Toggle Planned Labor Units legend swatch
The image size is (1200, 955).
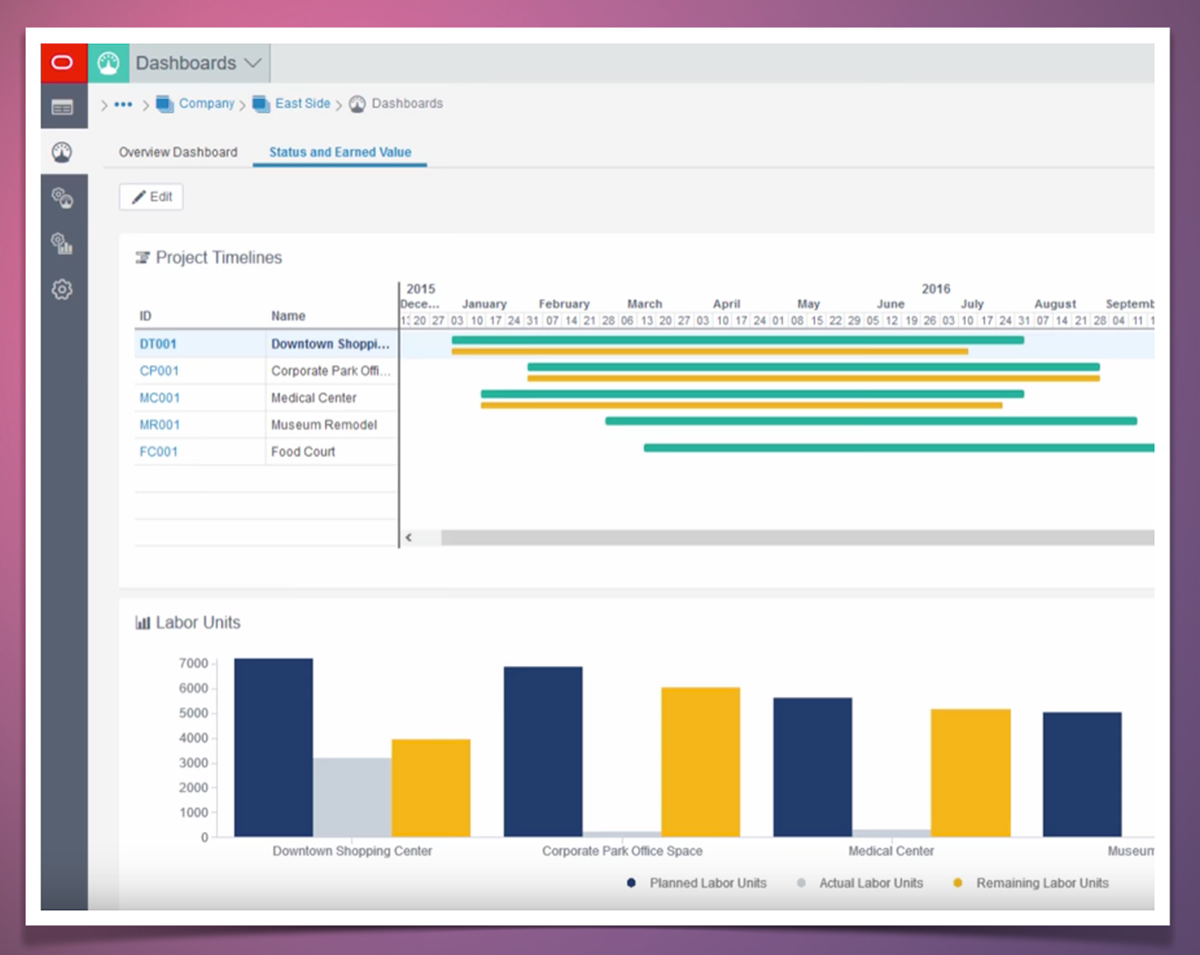(x=631, y=883)
